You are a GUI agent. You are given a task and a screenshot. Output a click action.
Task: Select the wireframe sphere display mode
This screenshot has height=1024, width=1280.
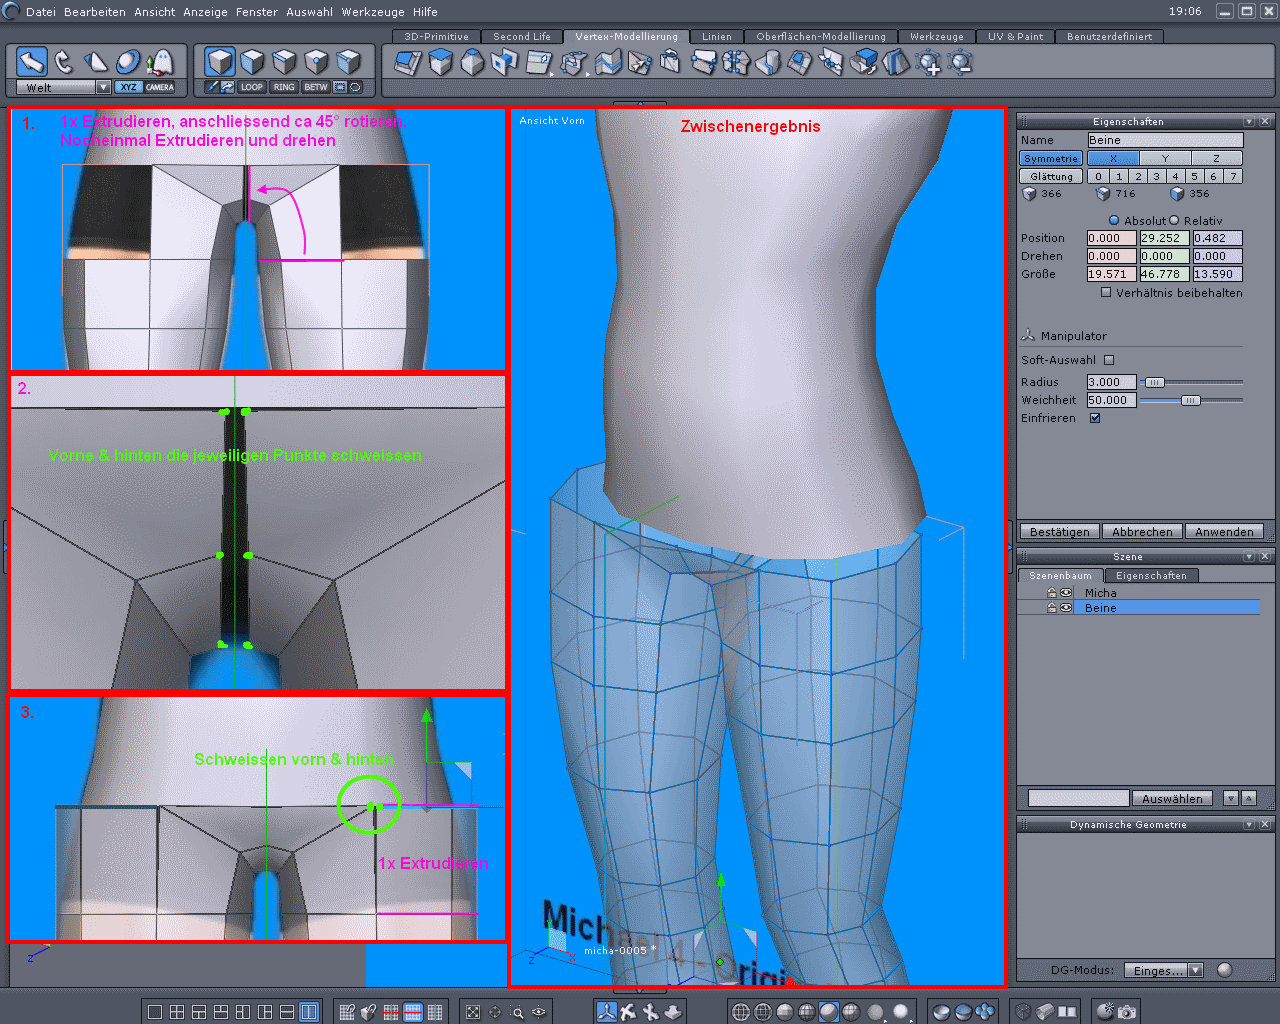coord(741,1012)
